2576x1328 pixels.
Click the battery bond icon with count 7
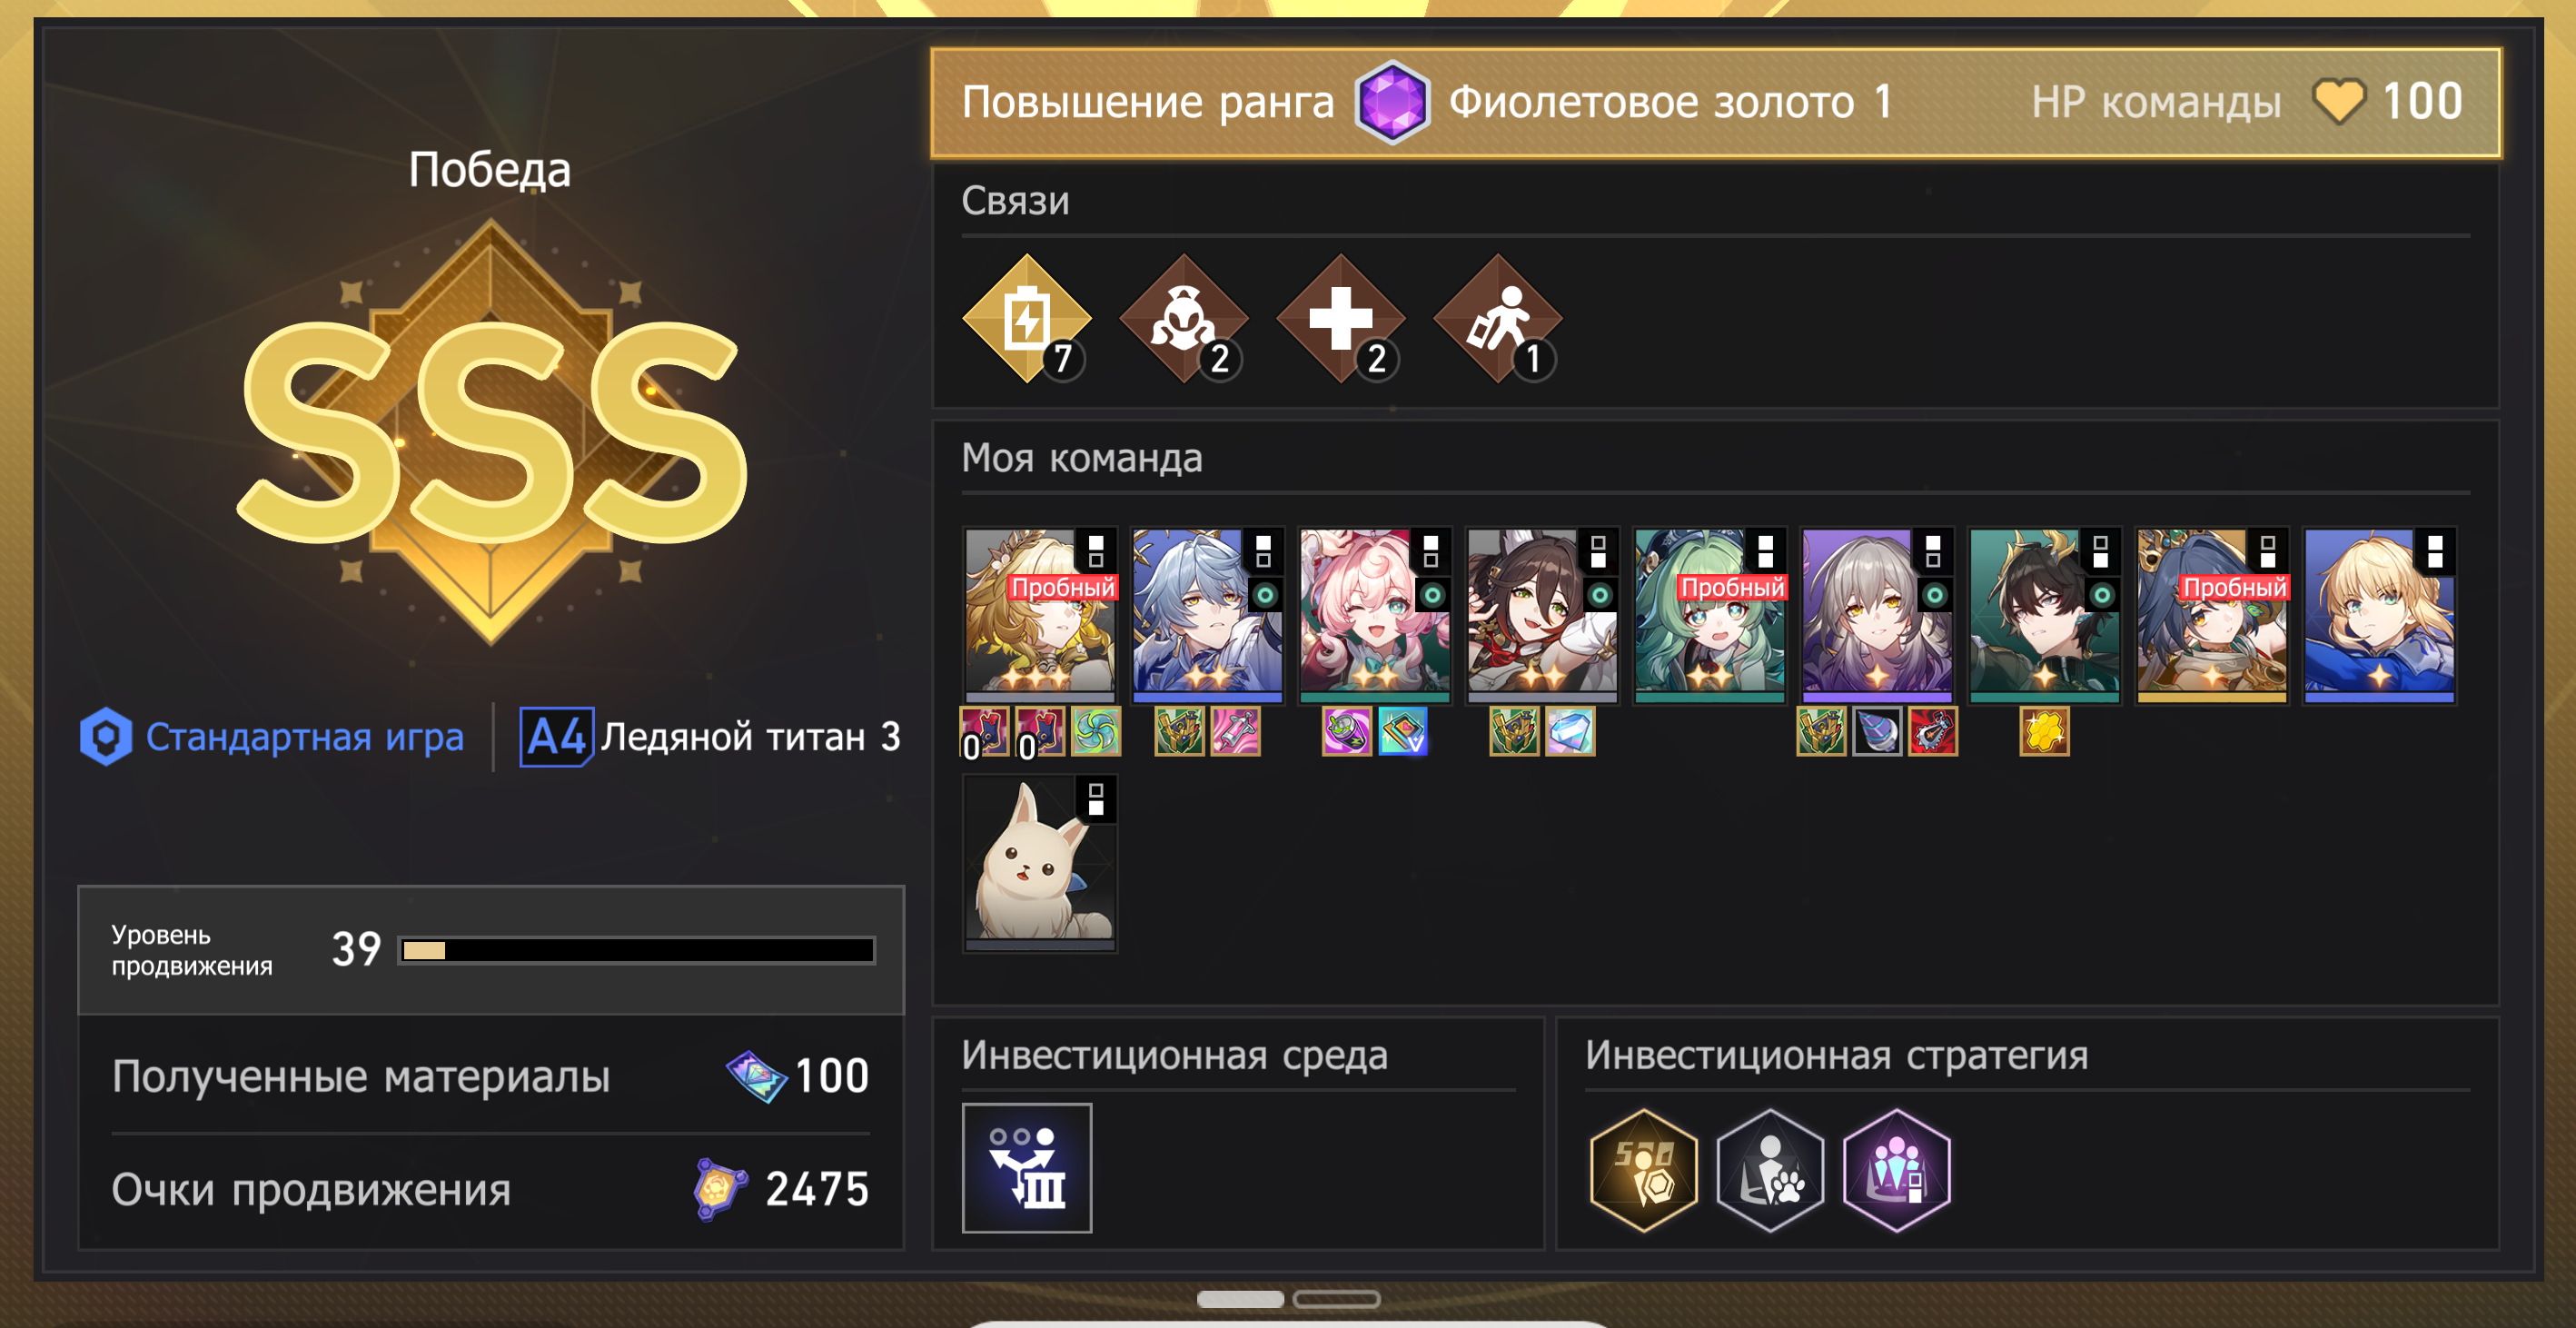pos(1027,319)
